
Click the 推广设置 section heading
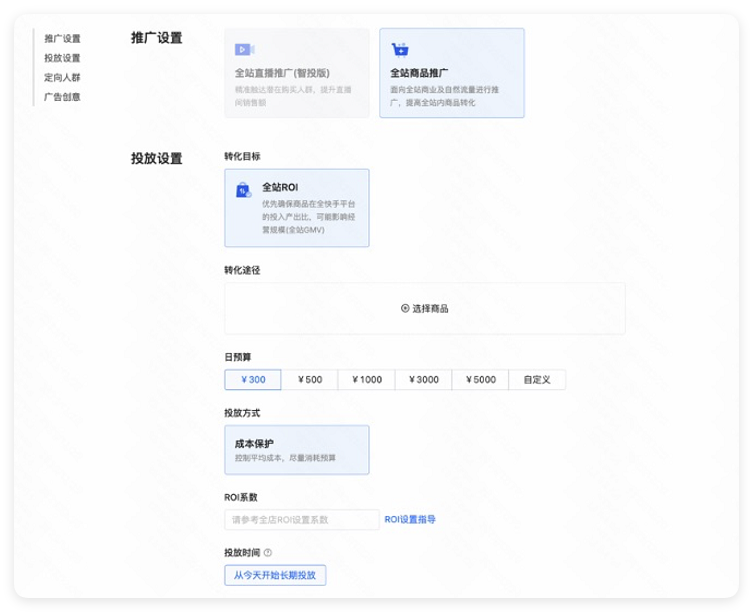point(157,38)
